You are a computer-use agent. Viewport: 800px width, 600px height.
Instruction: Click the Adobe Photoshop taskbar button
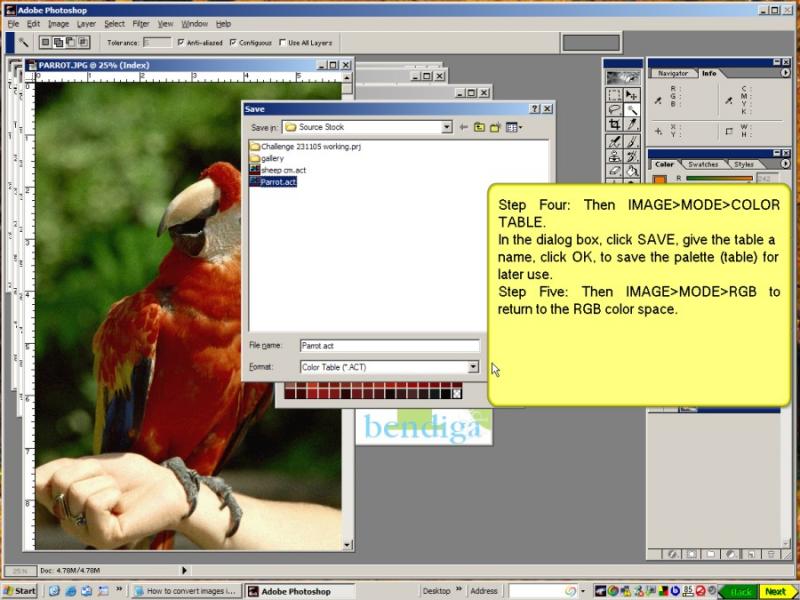[299, 591]
